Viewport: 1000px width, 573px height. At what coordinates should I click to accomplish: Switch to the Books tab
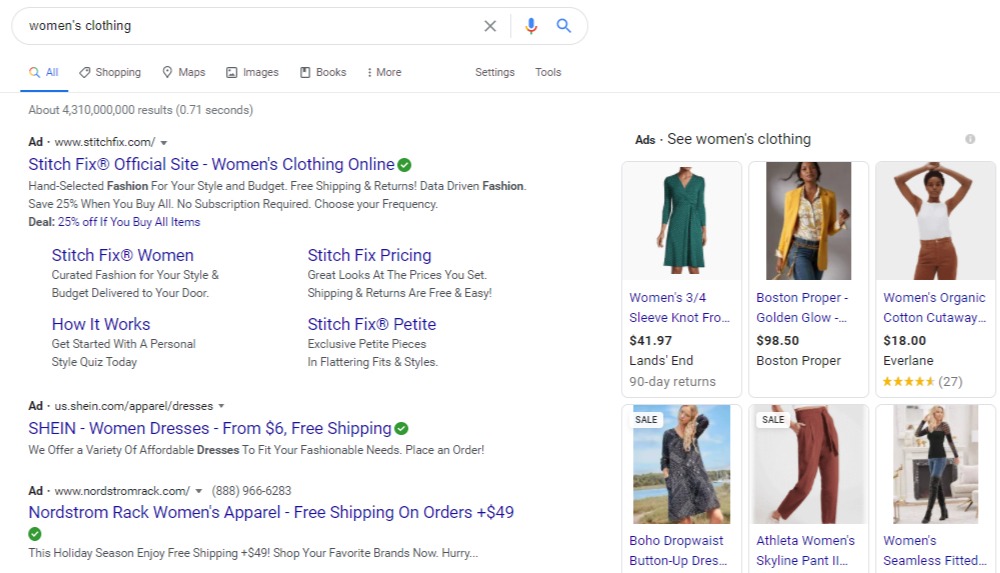pos(323,73)
